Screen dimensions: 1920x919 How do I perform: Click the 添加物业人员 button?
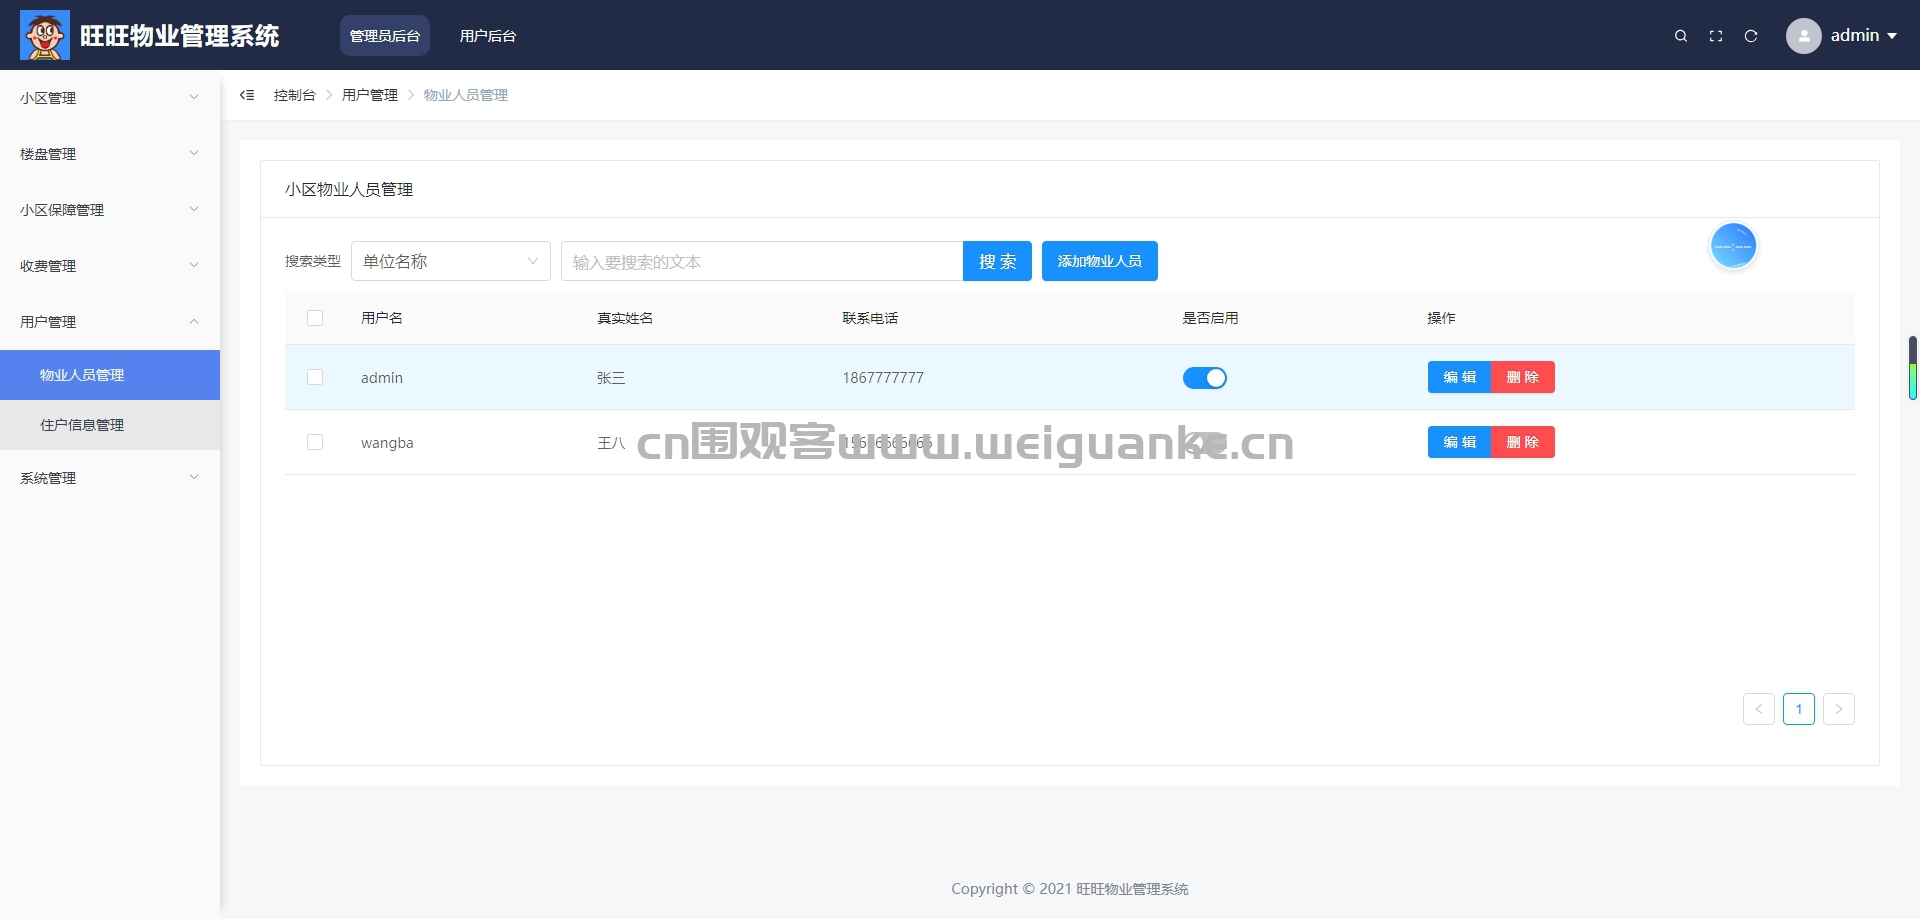click(x=1099, y=261)
